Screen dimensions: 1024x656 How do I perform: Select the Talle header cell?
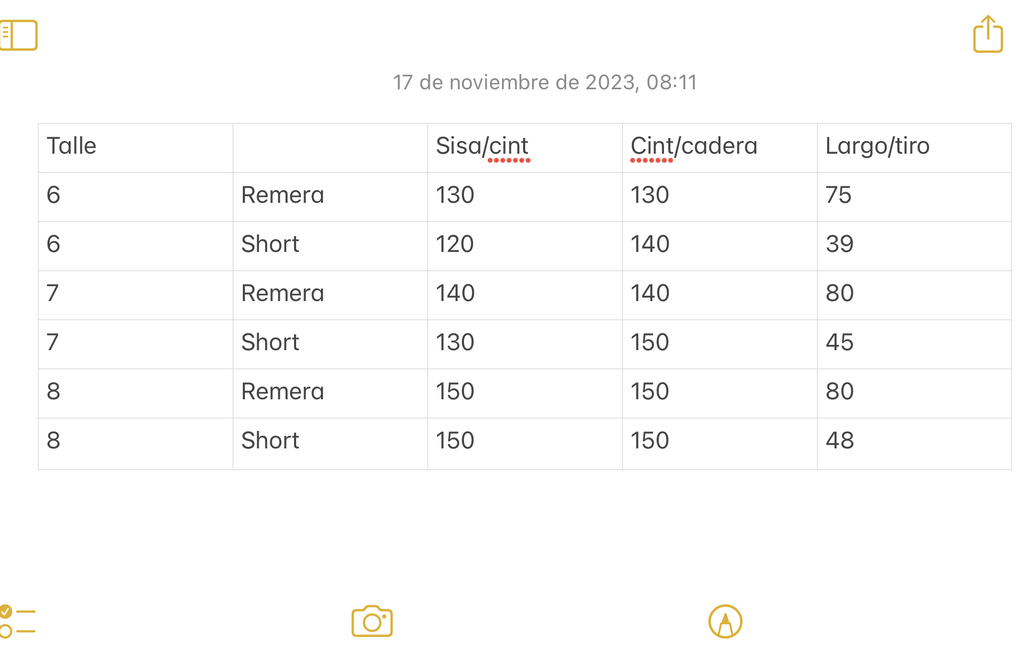136,148
